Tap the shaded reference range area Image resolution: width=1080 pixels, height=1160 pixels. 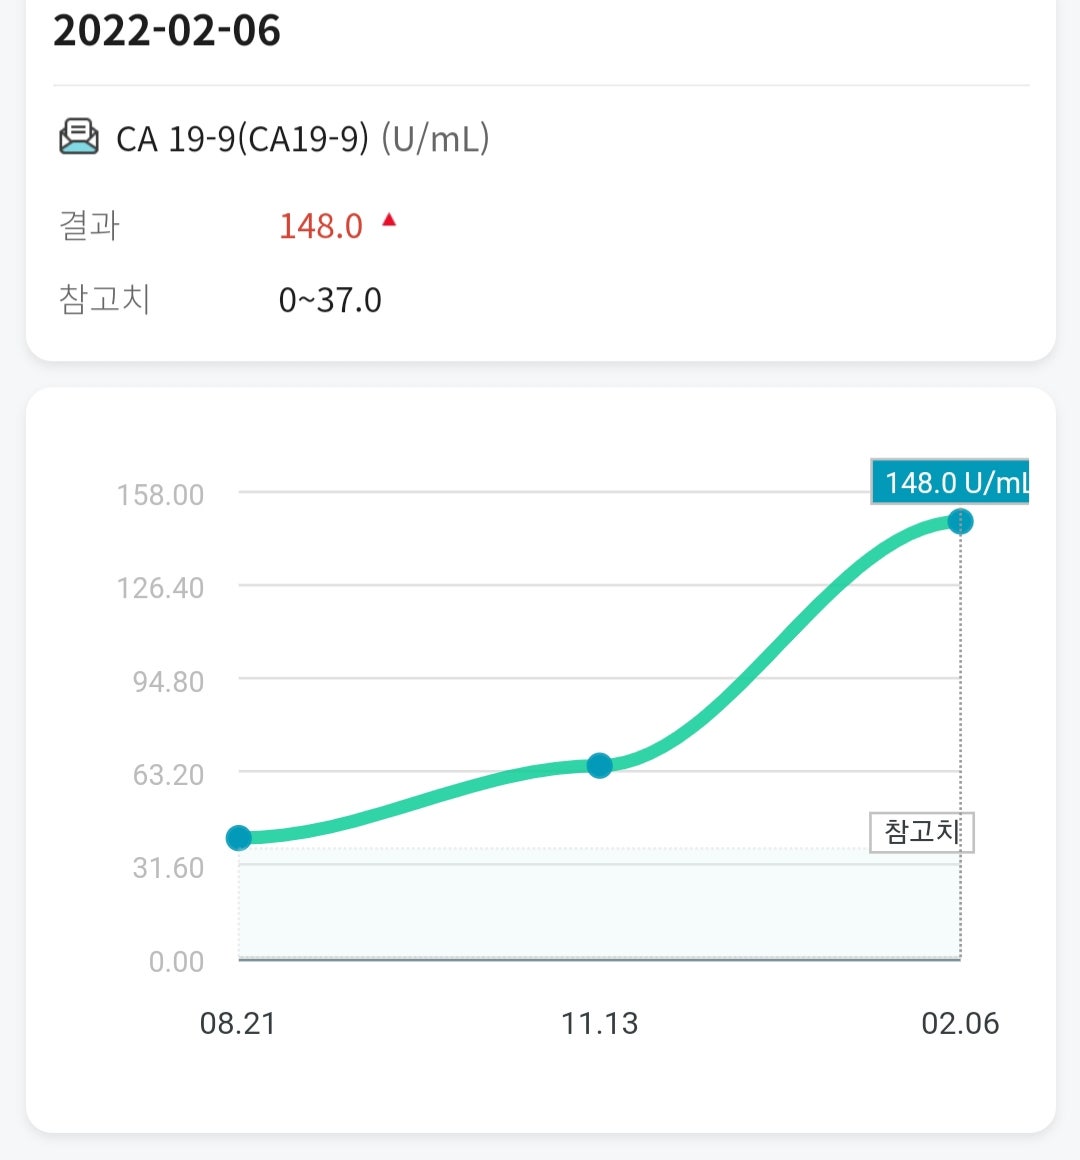[x=599, y=904]
